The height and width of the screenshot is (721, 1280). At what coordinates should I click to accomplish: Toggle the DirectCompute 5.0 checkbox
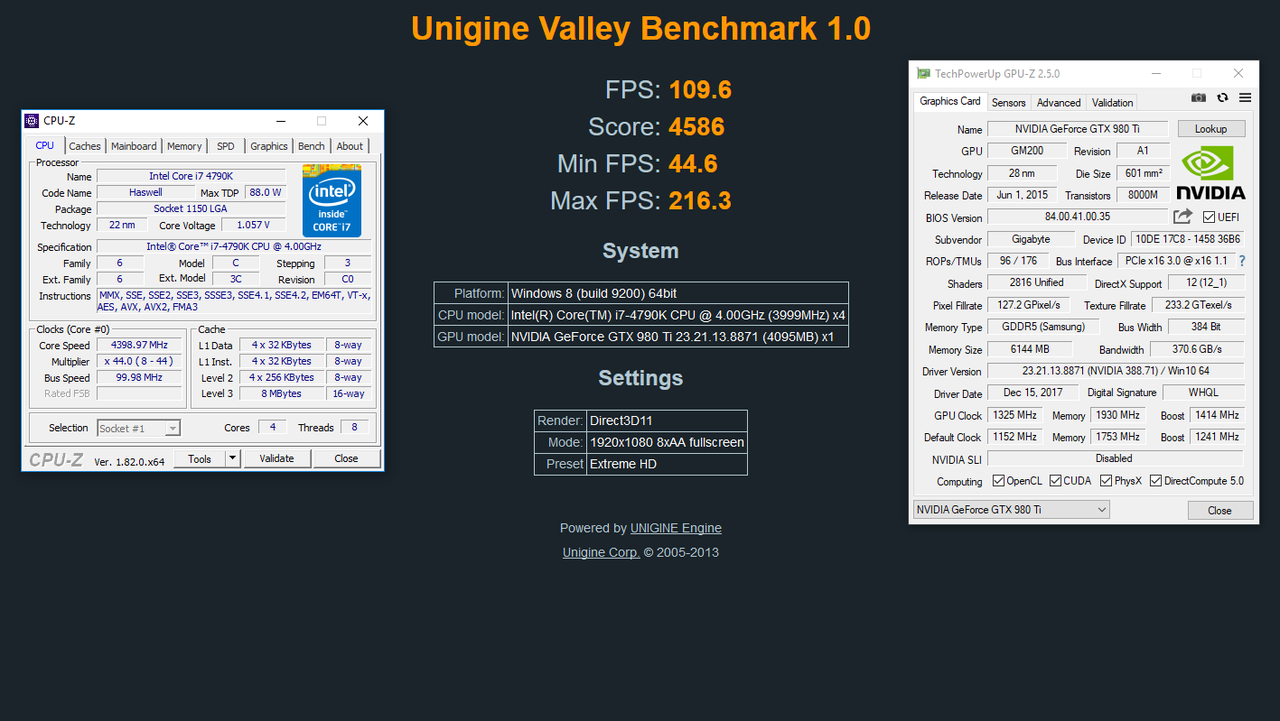point(1156,481)
